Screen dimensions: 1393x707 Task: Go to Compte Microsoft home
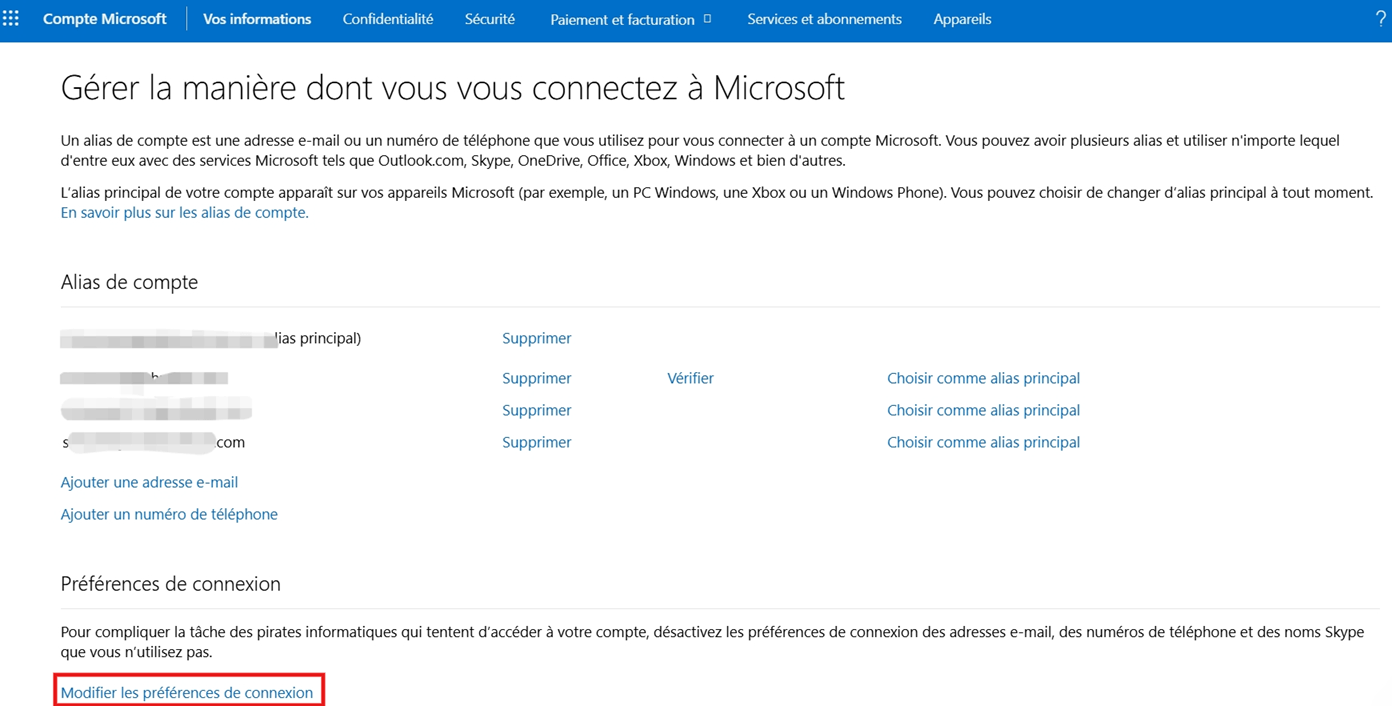coord(104,19)
